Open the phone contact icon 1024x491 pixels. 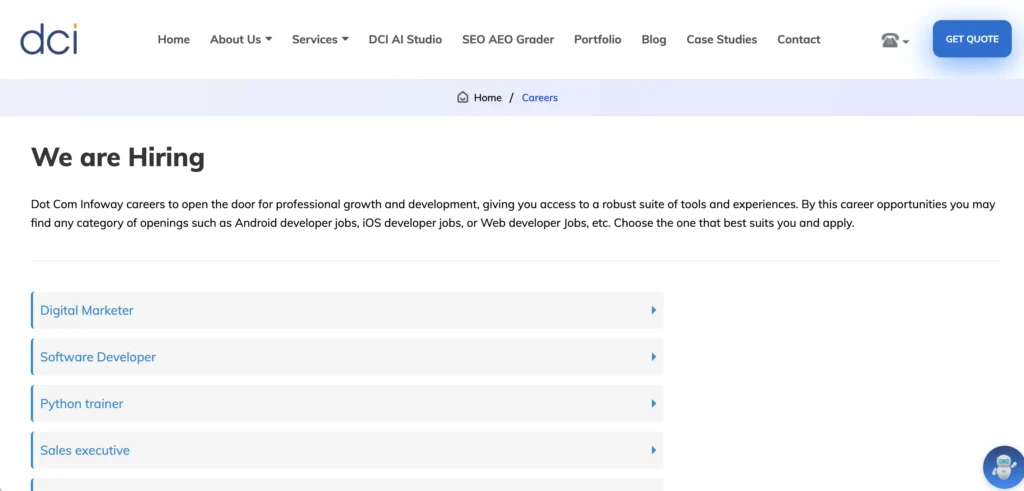point(889,40)
